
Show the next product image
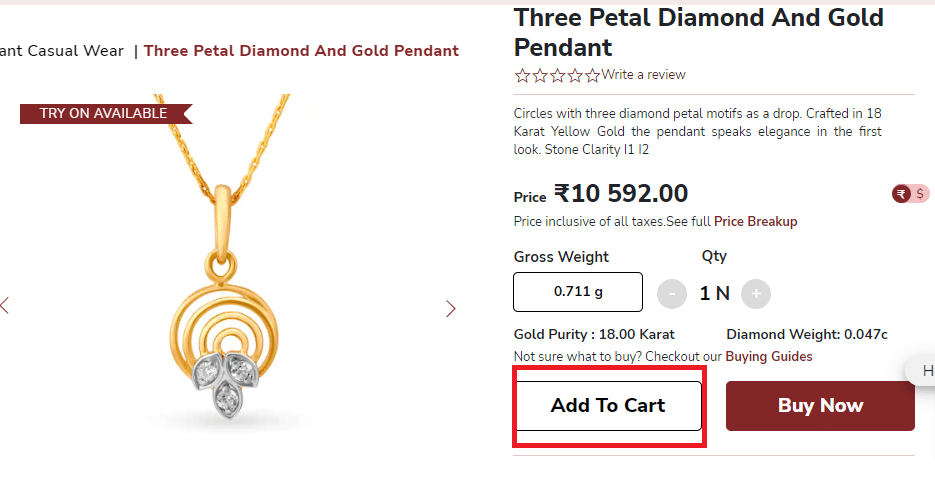[450, 308]
